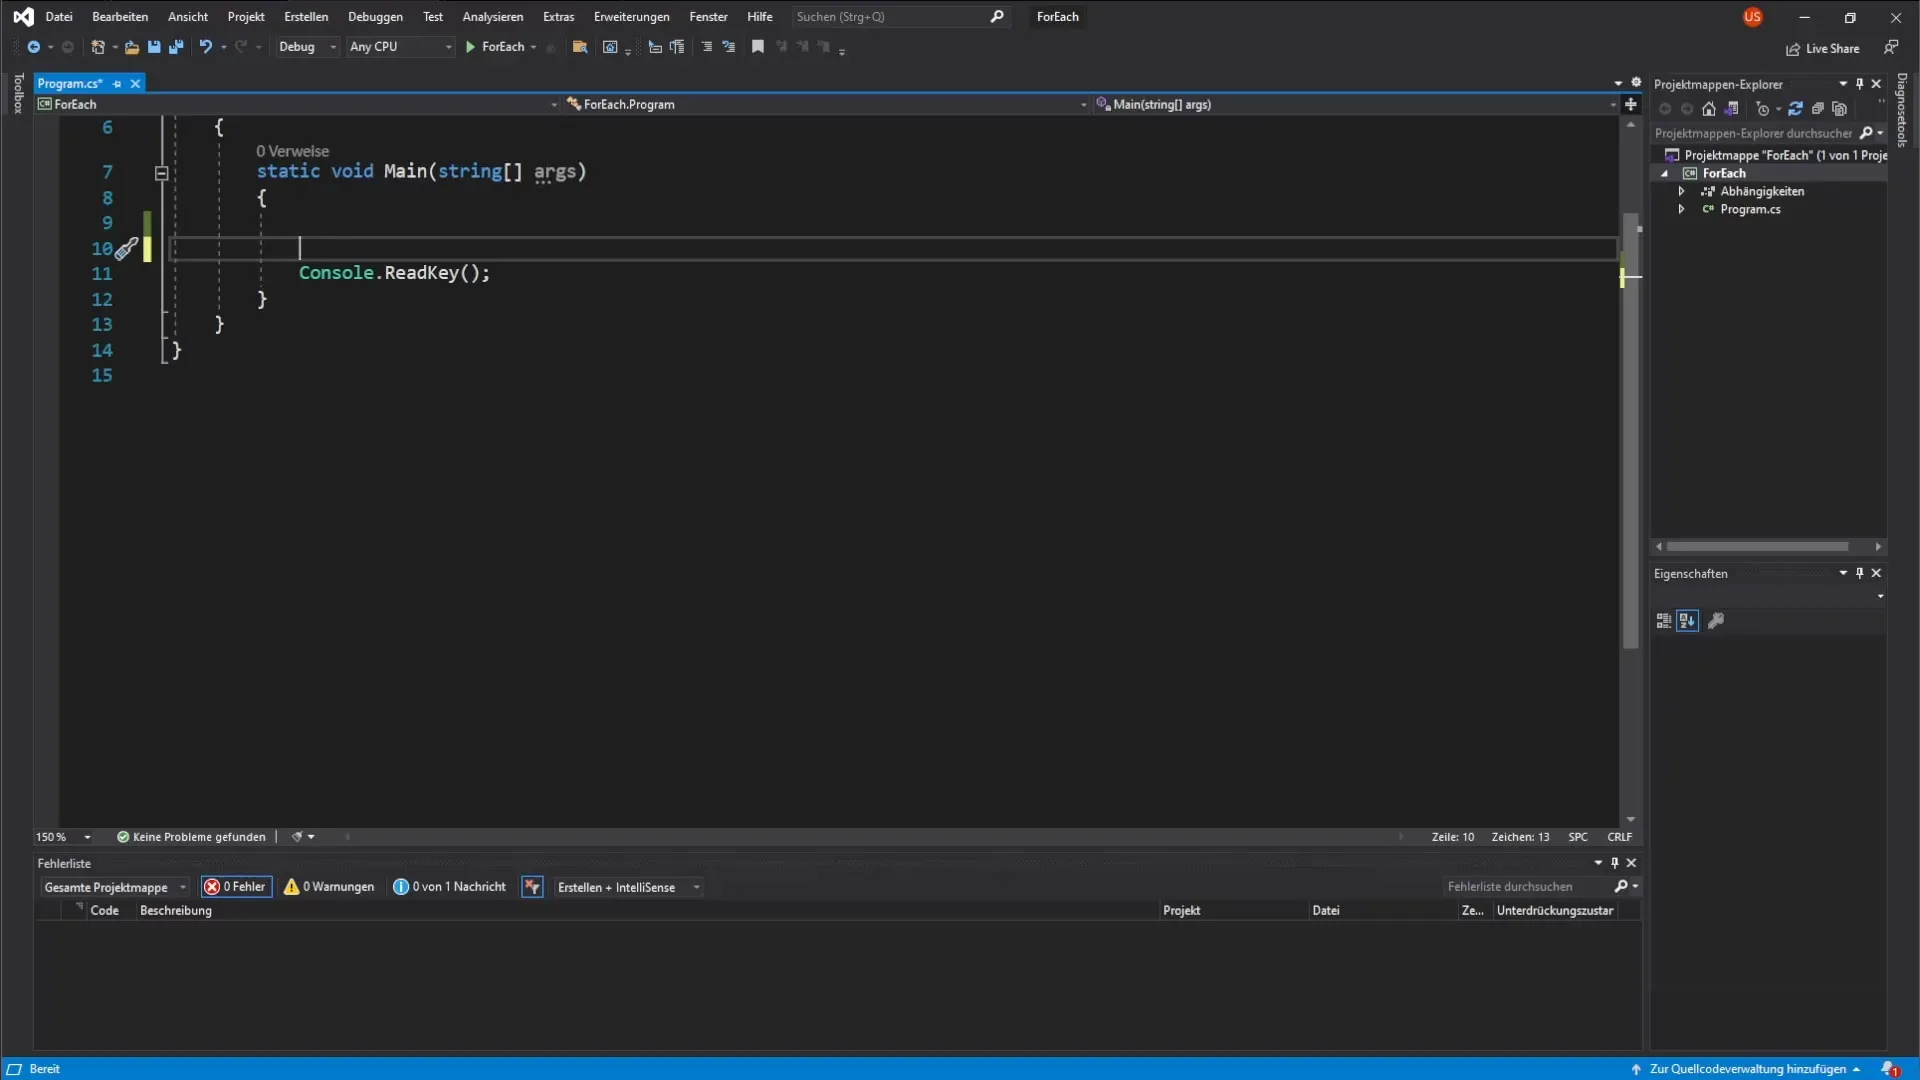Viewport: 1920px width, 1080px height.
Task: Expand the Abhängigkeiten tree node
Action: [x=1682, y=191]
